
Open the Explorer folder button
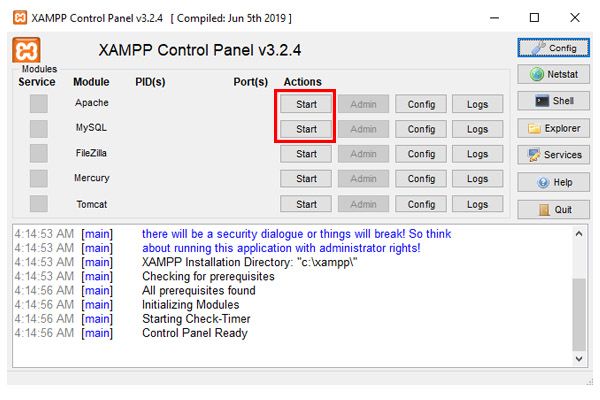click(553, 128)
